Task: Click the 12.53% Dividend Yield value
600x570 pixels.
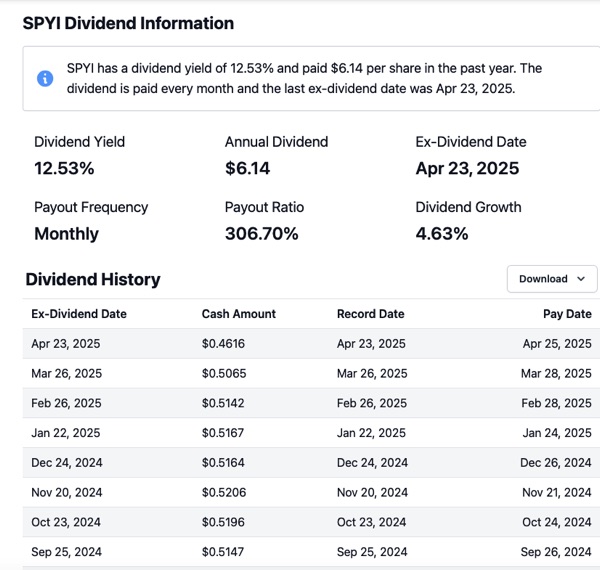Action: pos(64,168)
